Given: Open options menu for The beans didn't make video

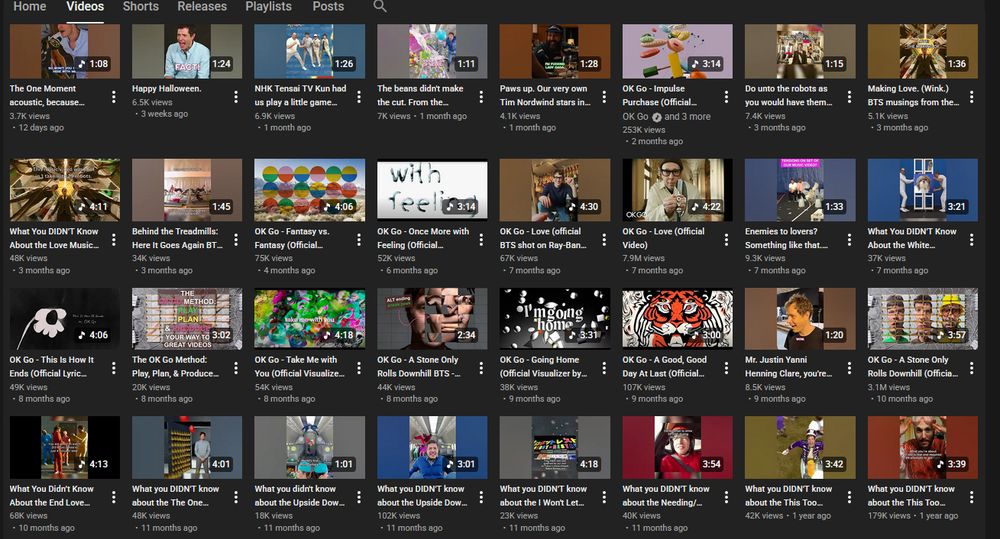Looking at the screenshot, I should coord(481,96).
